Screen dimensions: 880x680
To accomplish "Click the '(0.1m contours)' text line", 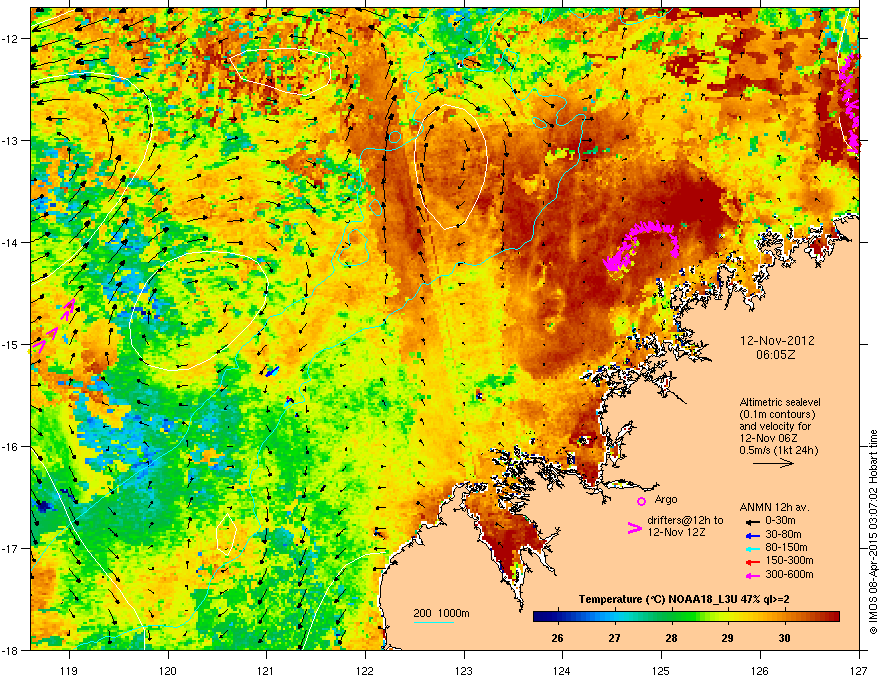I will 778,415.
